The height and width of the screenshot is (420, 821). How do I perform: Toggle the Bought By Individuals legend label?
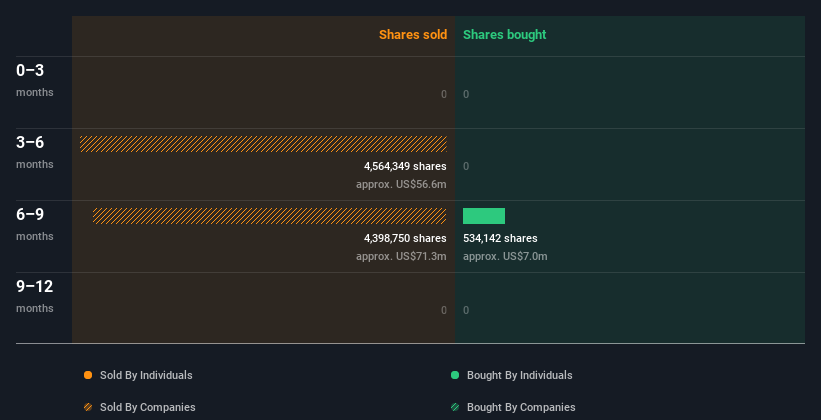[519, 375]
